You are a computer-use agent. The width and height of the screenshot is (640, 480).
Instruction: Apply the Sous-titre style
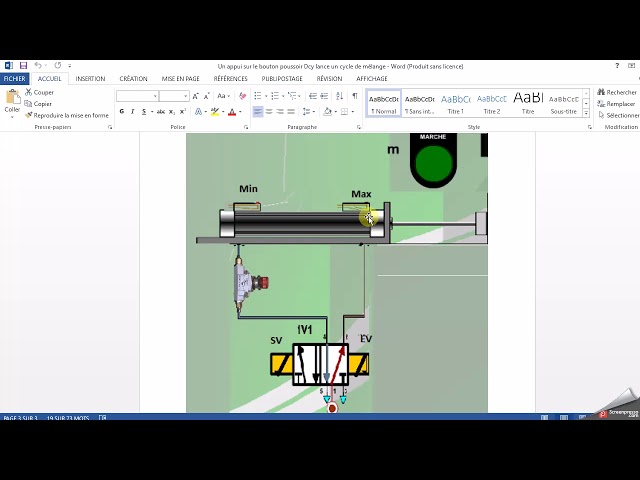pos(564,104)
